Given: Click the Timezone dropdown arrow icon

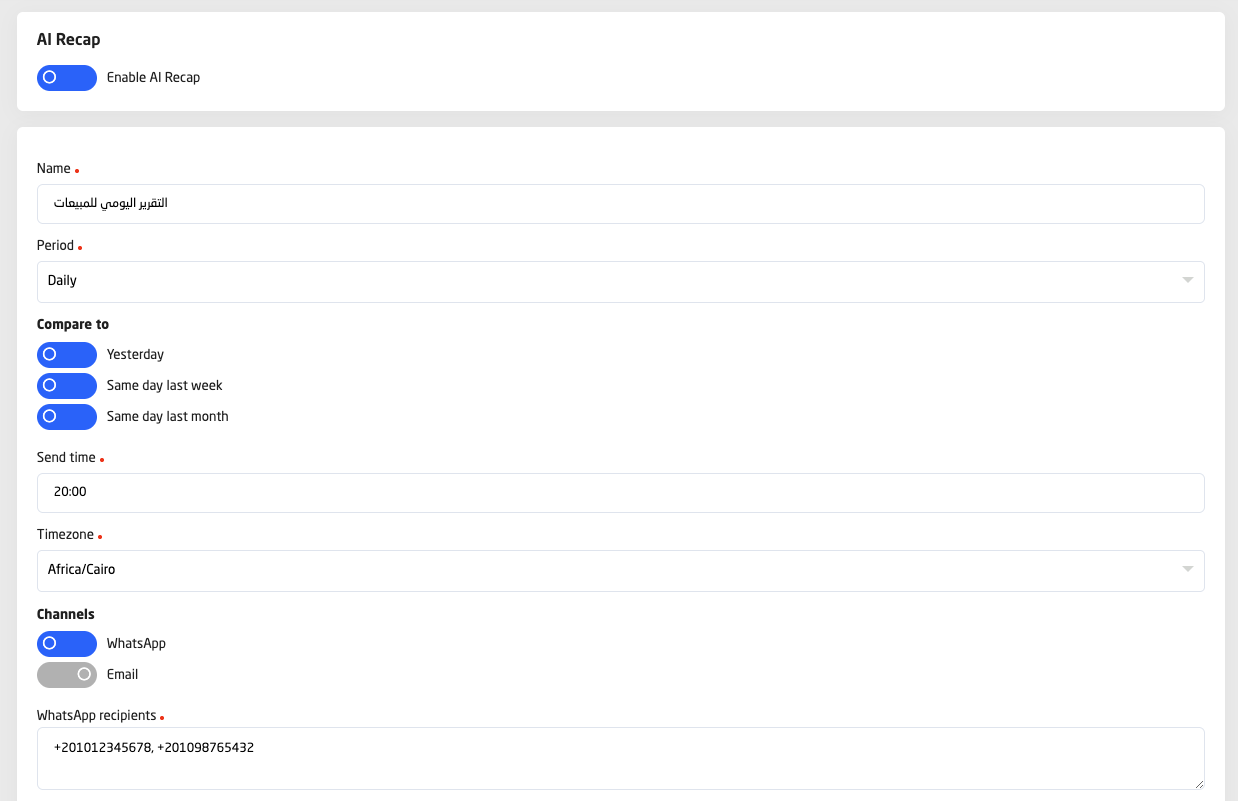Looking at the screenshot, I should click(1187, 570).
